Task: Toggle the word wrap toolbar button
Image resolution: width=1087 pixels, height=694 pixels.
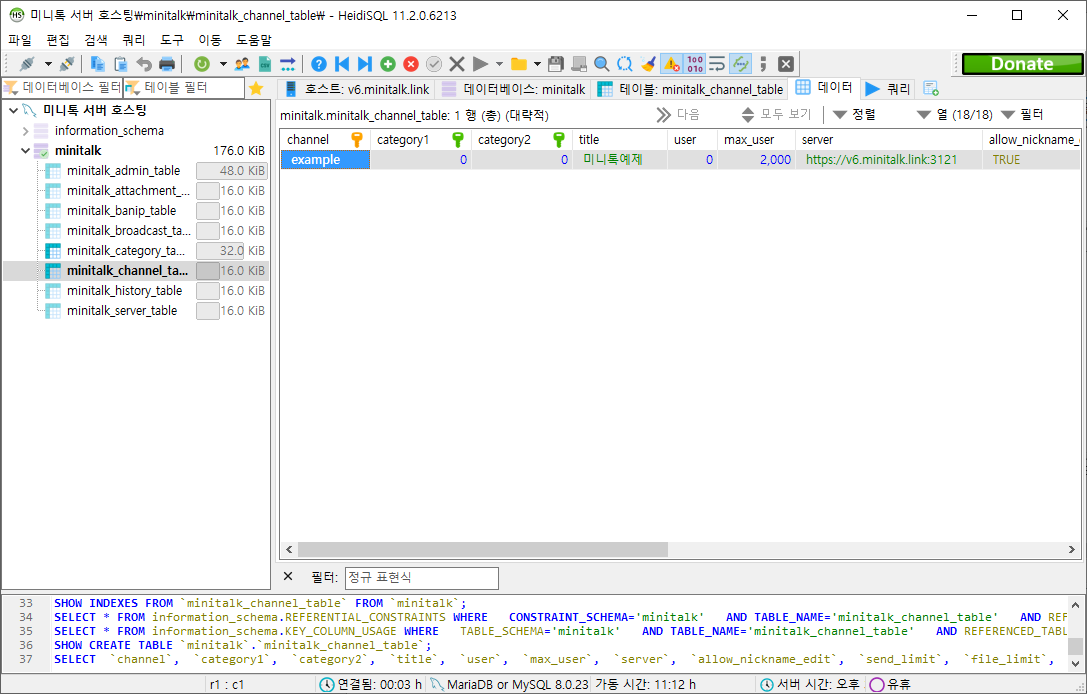Action: 718,64
